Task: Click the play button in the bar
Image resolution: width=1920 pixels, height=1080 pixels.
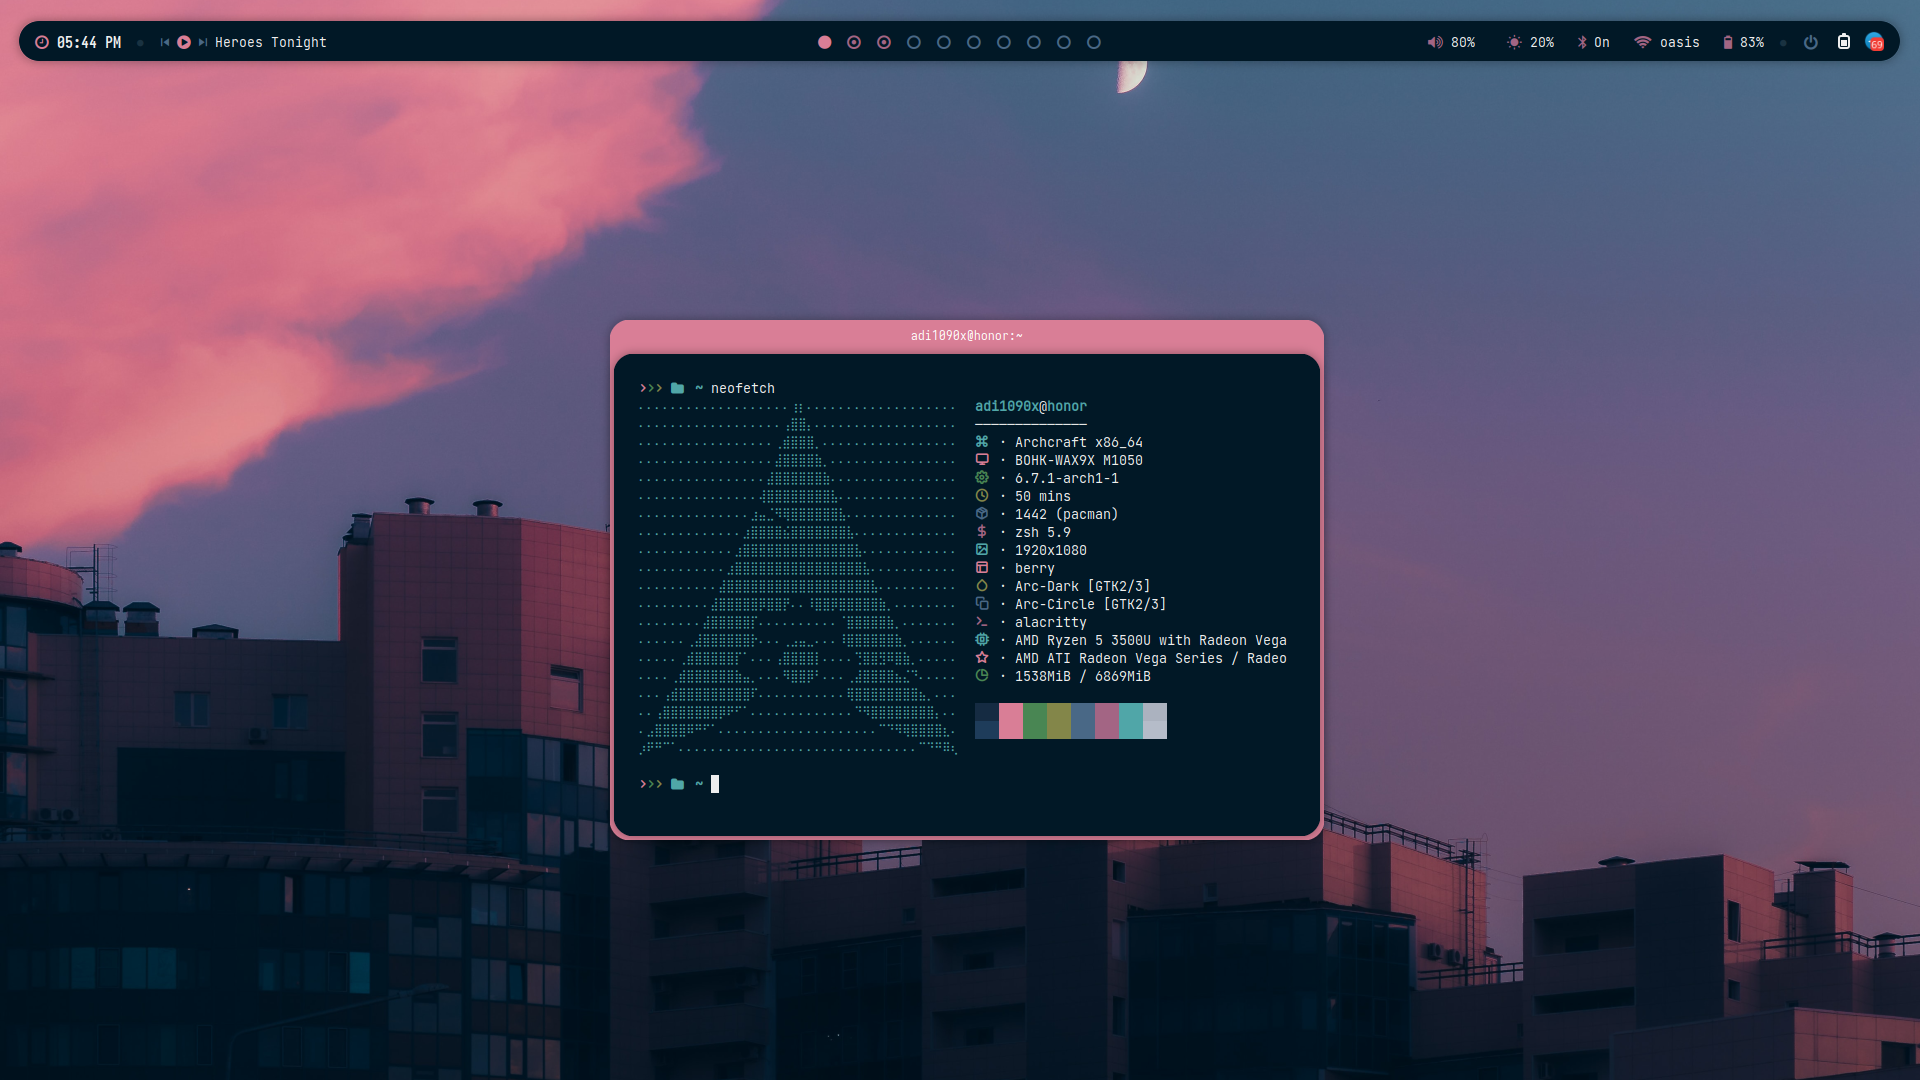Action: [x=184, y=42]
